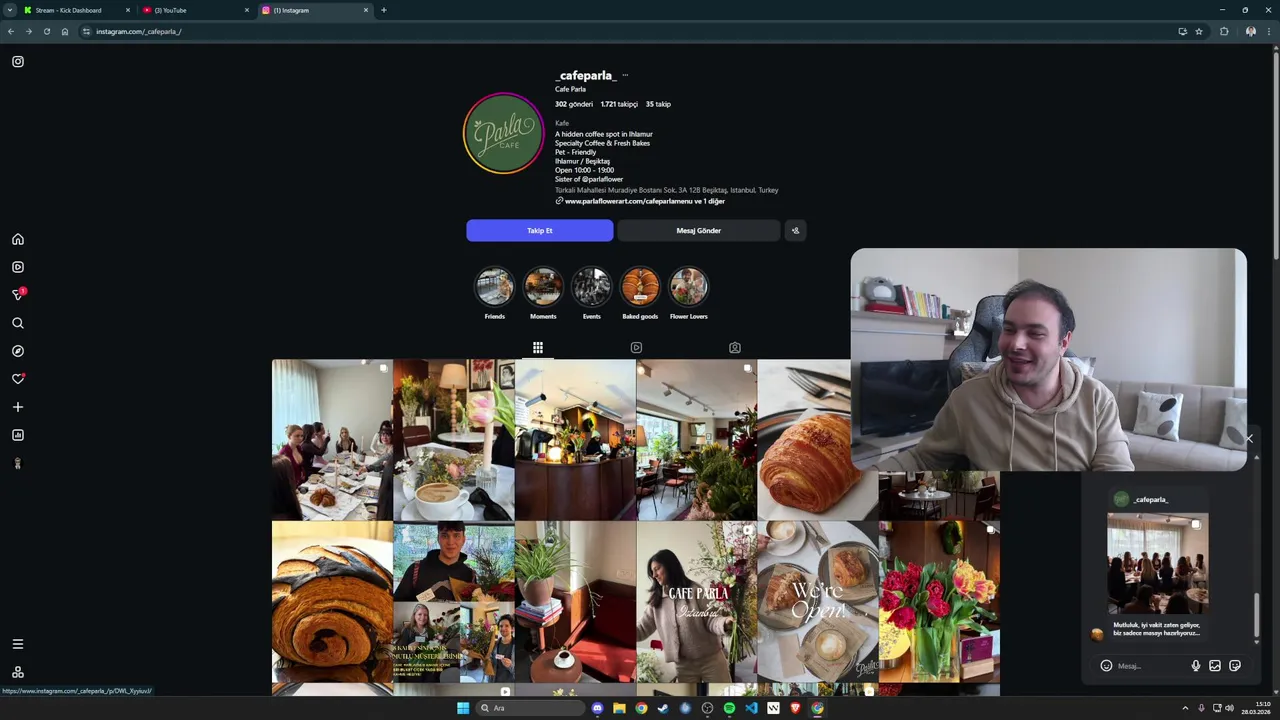Bookmark this page with the star icon
Viewport: 1280px width, 720px height.
1199,31
